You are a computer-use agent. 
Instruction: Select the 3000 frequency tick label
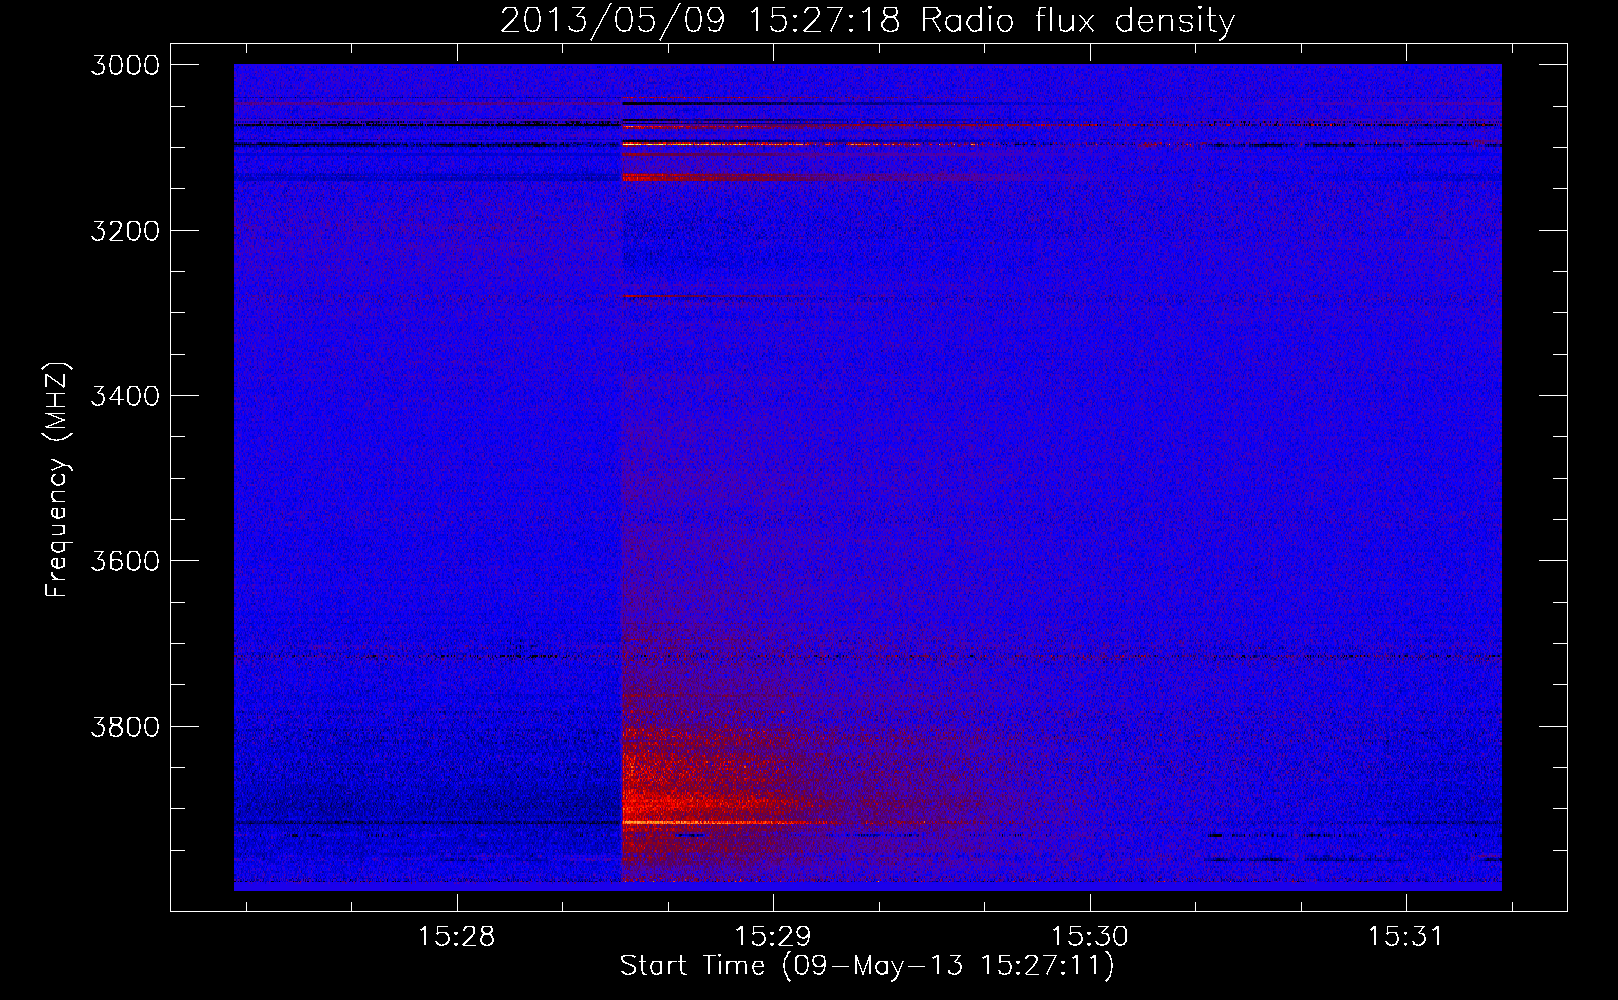pos(125,65)
